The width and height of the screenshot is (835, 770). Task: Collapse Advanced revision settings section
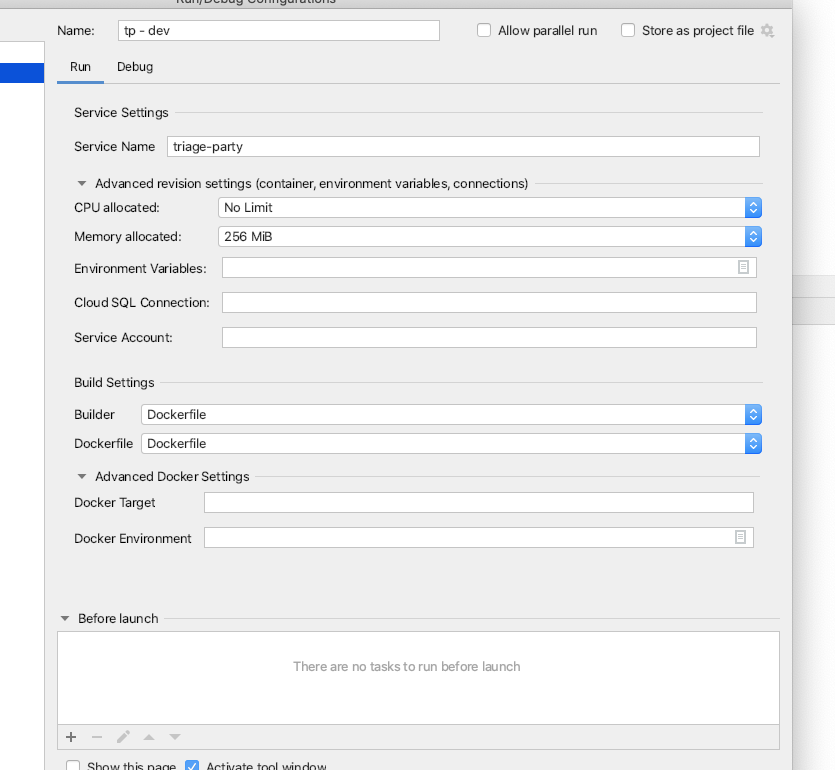pyautogui.click(x=81, y=184)
